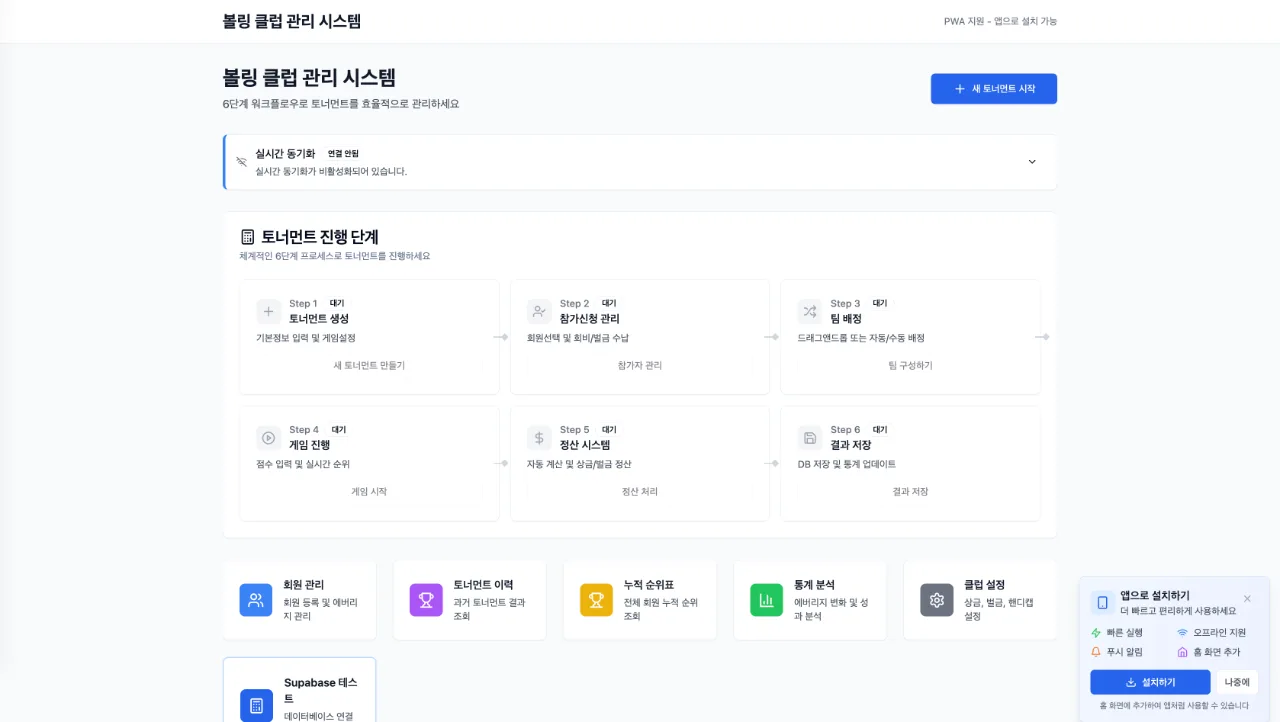Viewport: 1280px width, 722px height.
Task: Click the blue 회원 관리 people icon
Action: (x=256, y=600)
